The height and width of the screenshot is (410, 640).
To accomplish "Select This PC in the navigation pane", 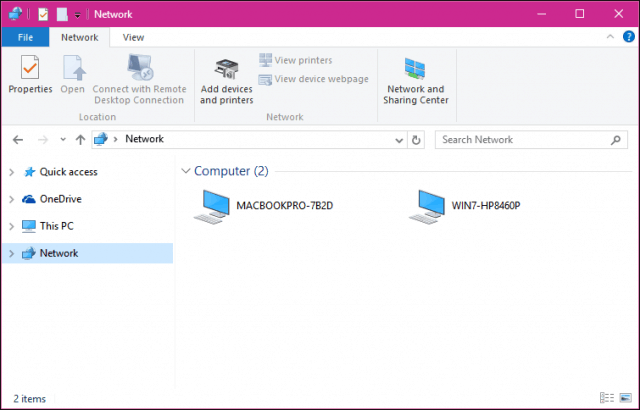I will (x=57, y=226).
